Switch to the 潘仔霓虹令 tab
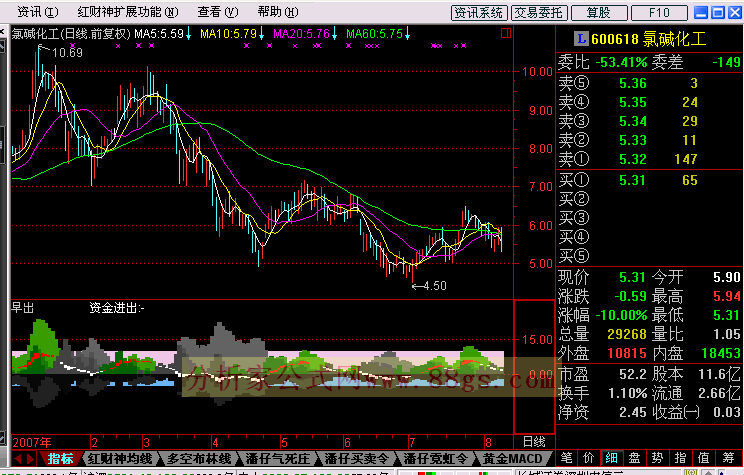Image resolution: width=744 pixels, height=475 pixels. (435, 459)
